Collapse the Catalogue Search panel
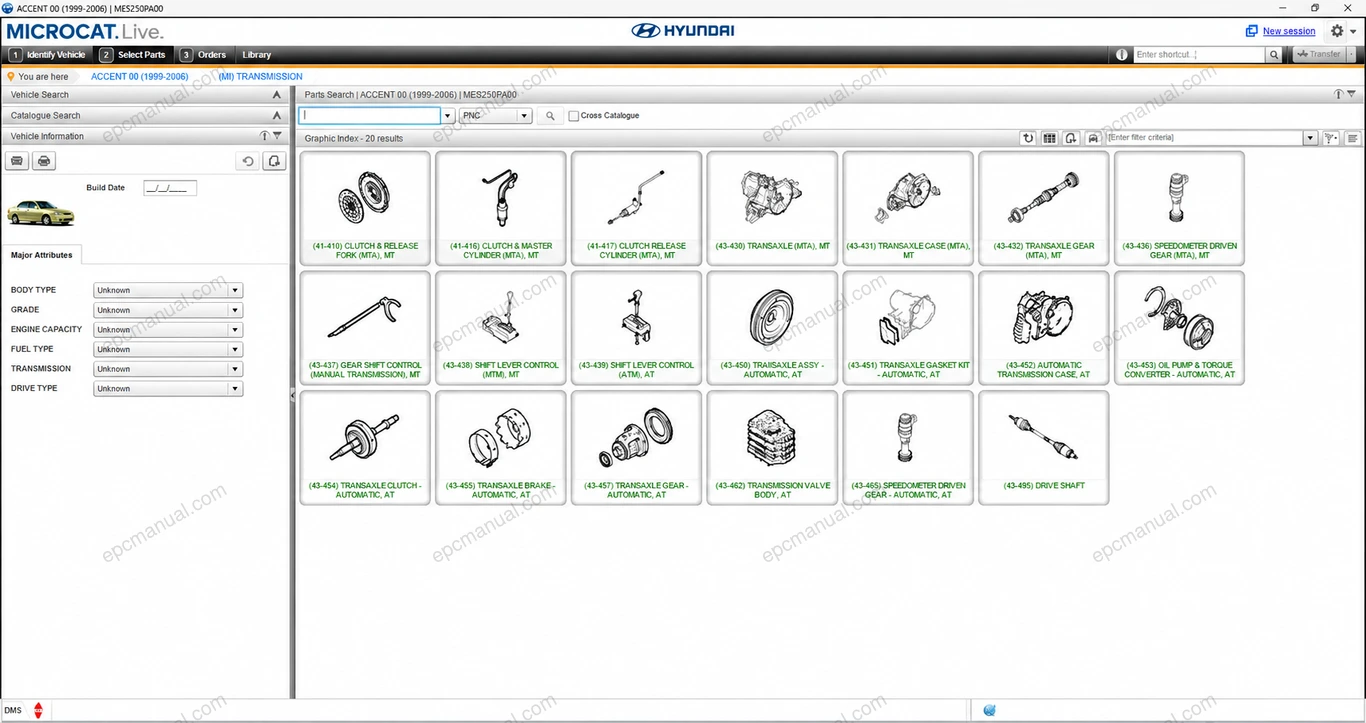Viewport: 1366px width, 723px height. point(277,116)
